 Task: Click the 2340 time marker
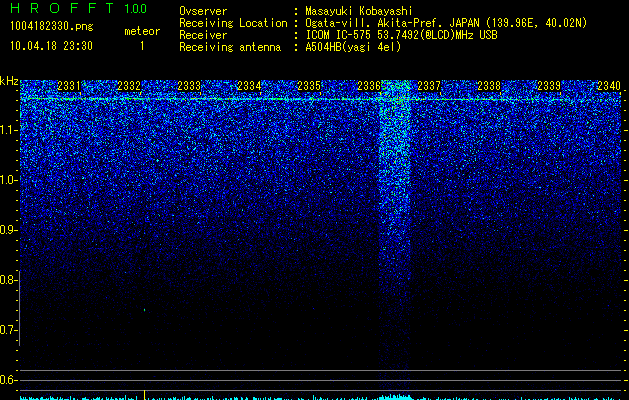pos(609,86)
